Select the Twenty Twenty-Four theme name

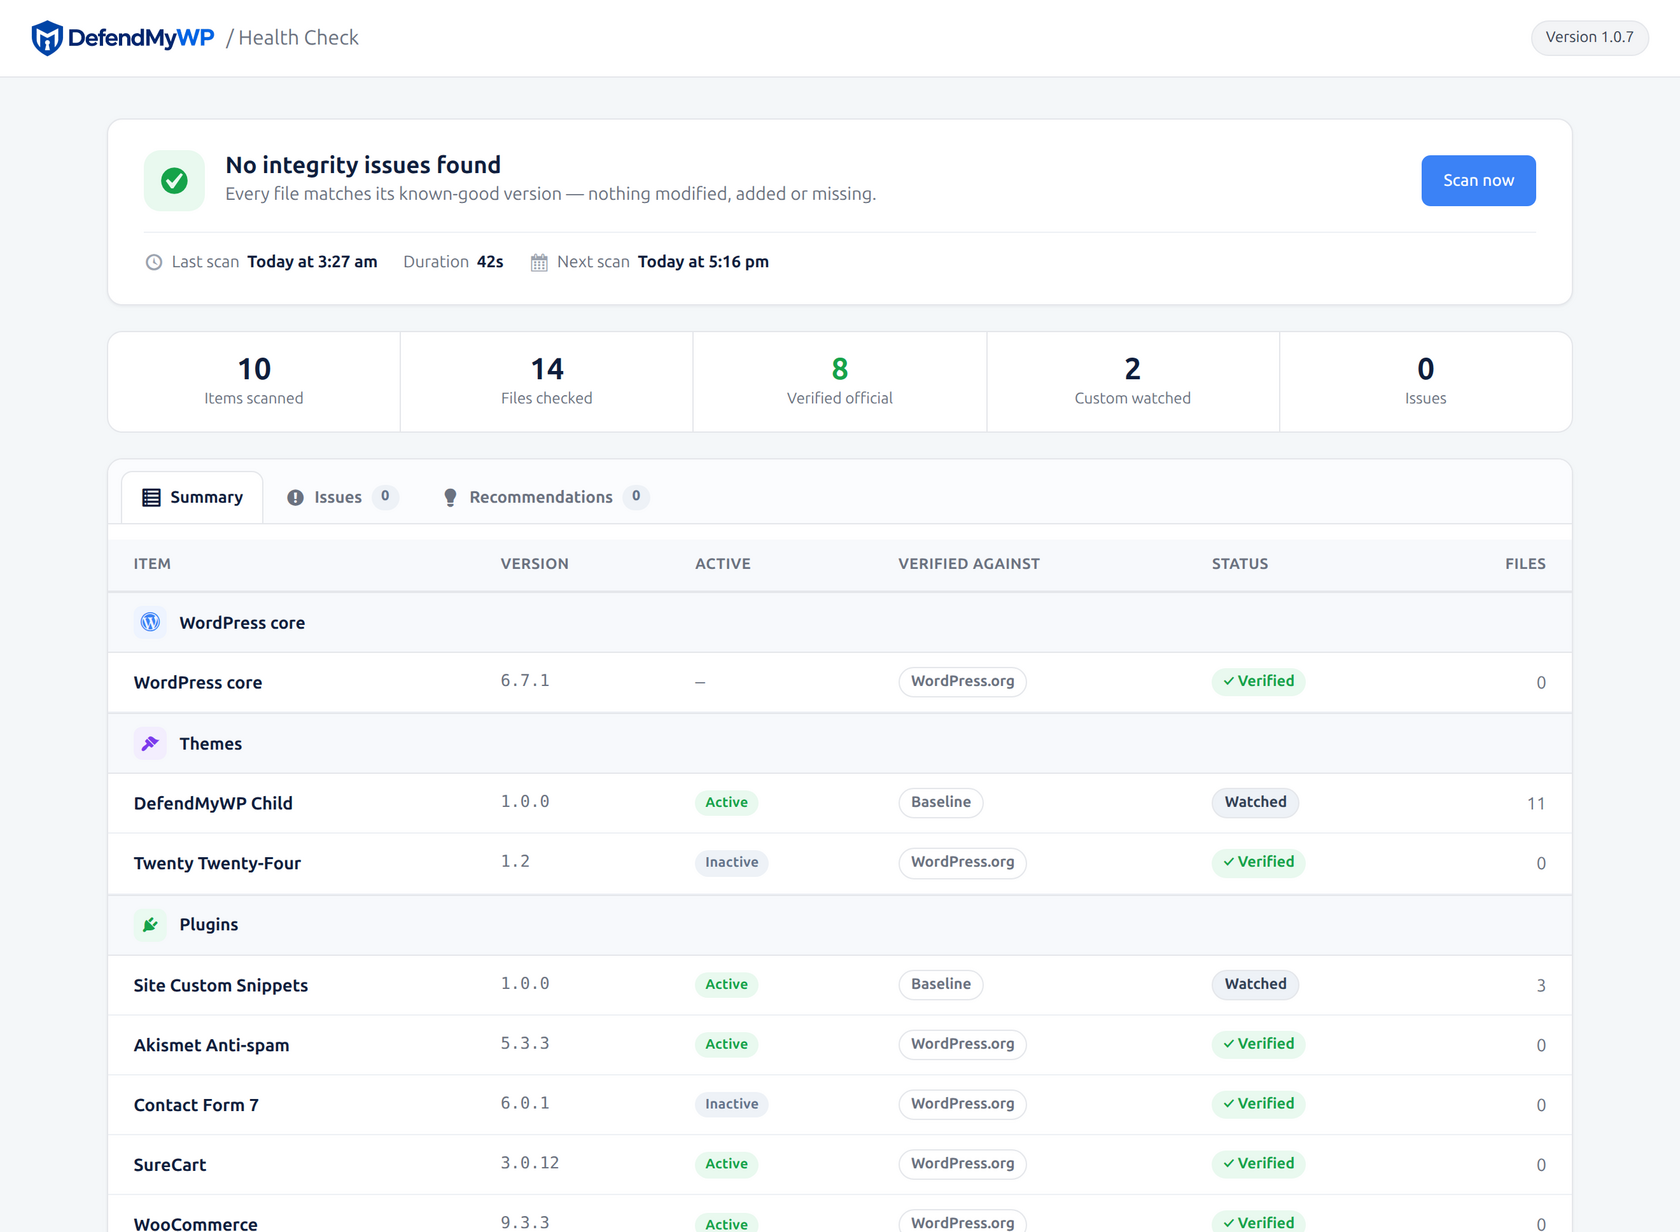(x=217, y=863)
